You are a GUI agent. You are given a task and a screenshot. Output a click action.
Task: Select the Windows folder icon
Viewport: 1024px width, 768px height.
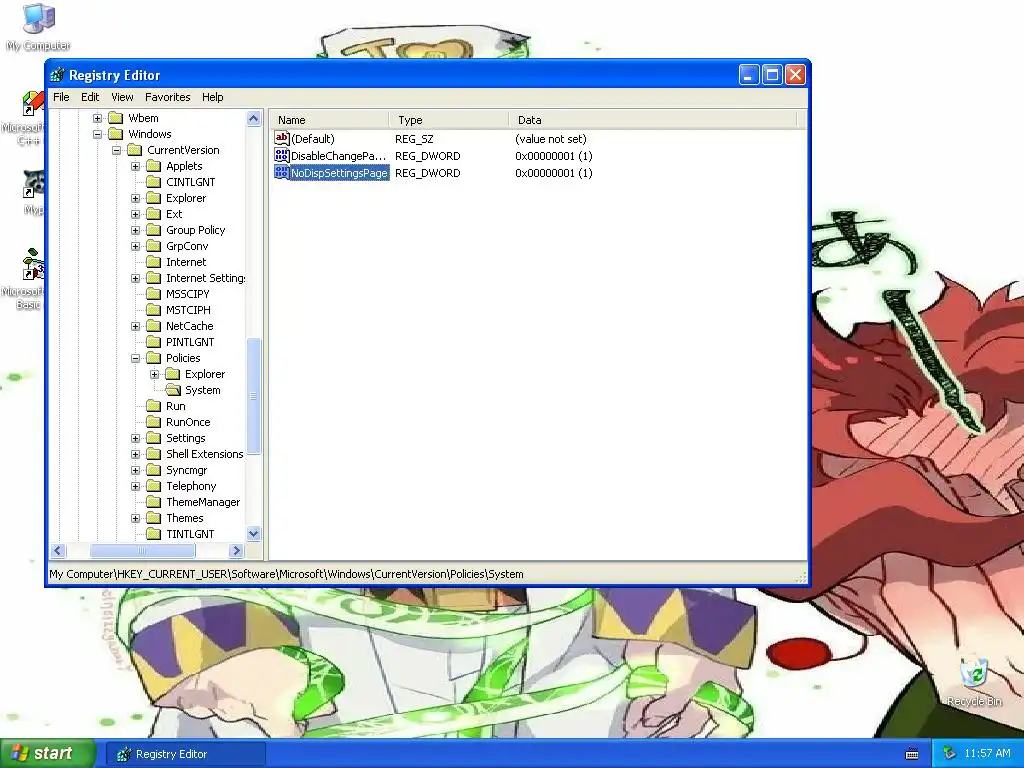tap(116, 134)
